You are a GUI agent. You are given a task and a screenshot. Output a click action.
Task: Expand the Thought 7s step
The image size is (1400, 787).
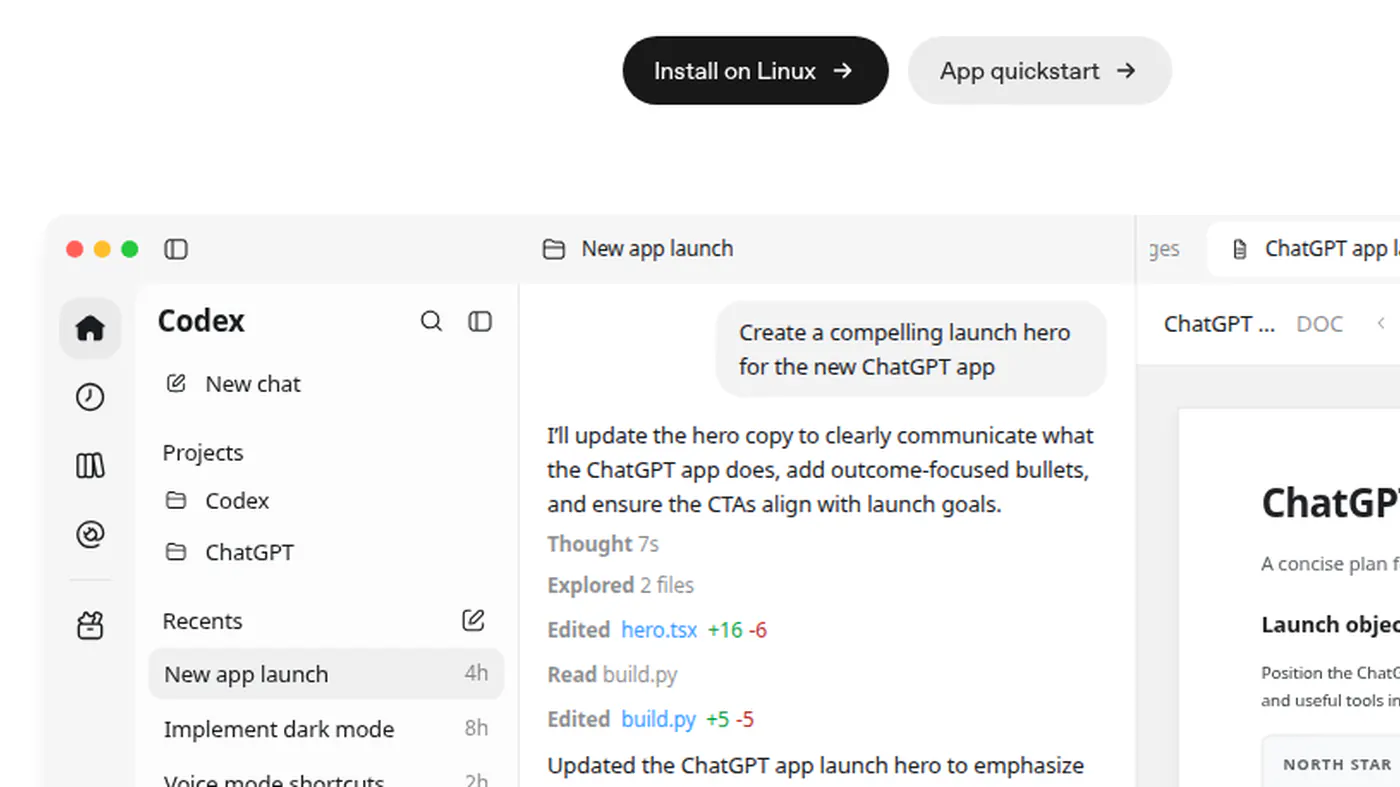(603, 544)
